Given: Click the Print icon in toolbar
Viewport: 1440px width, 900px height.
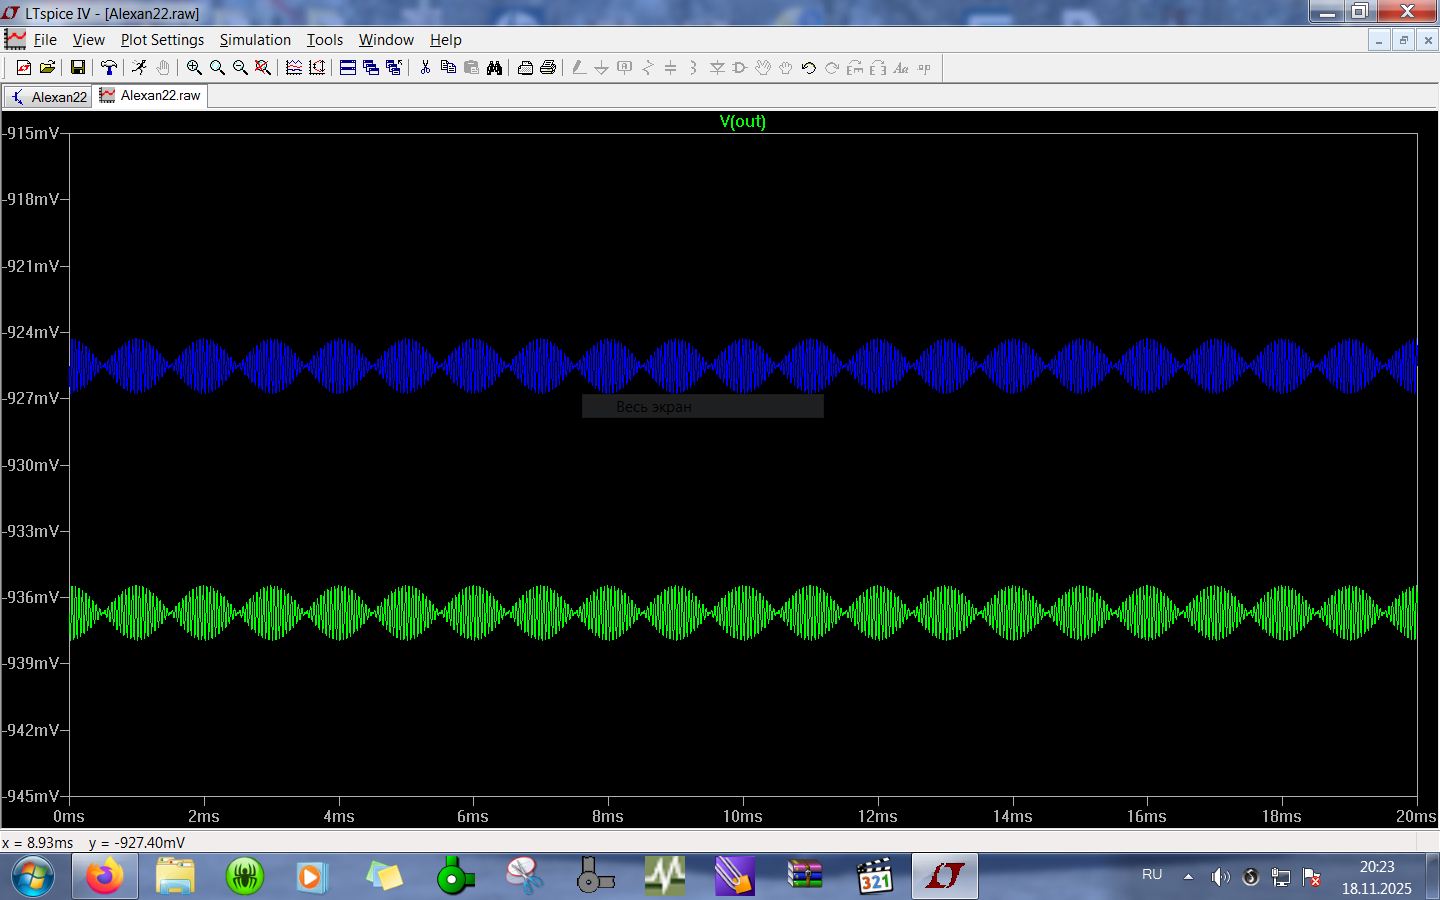Looking at the screenshot, I should click(x=548, y=68).
